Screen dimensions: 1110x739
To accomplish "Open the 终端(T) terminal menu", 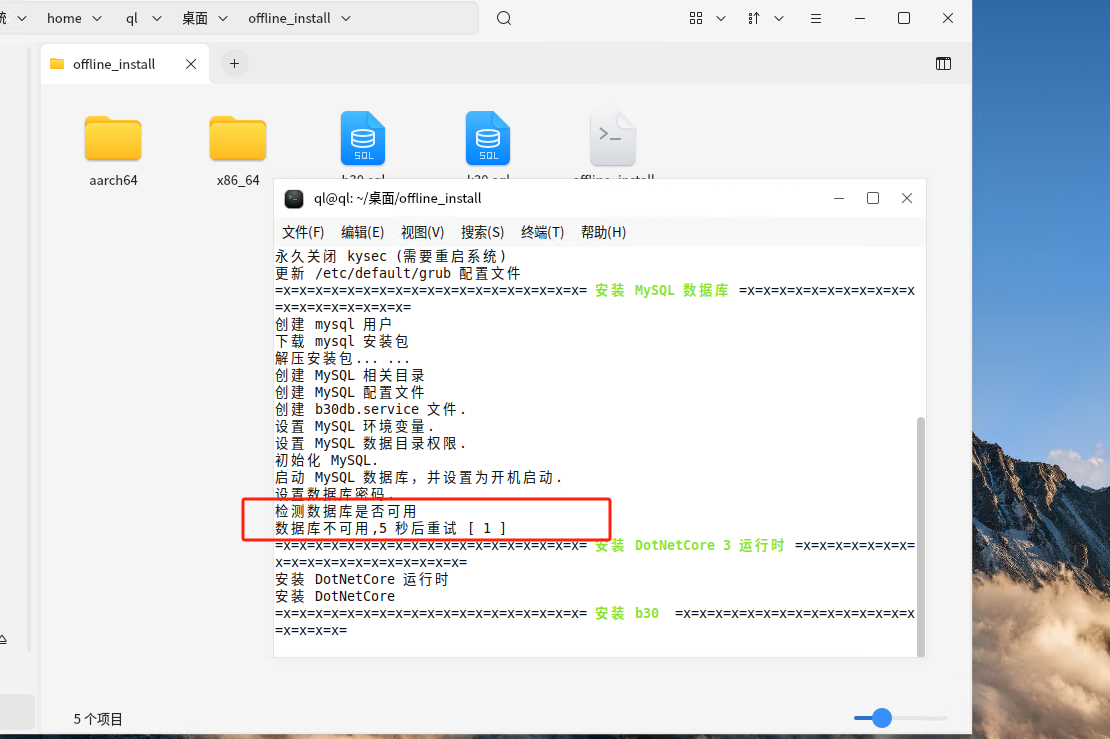I will (x=542, y=232).
